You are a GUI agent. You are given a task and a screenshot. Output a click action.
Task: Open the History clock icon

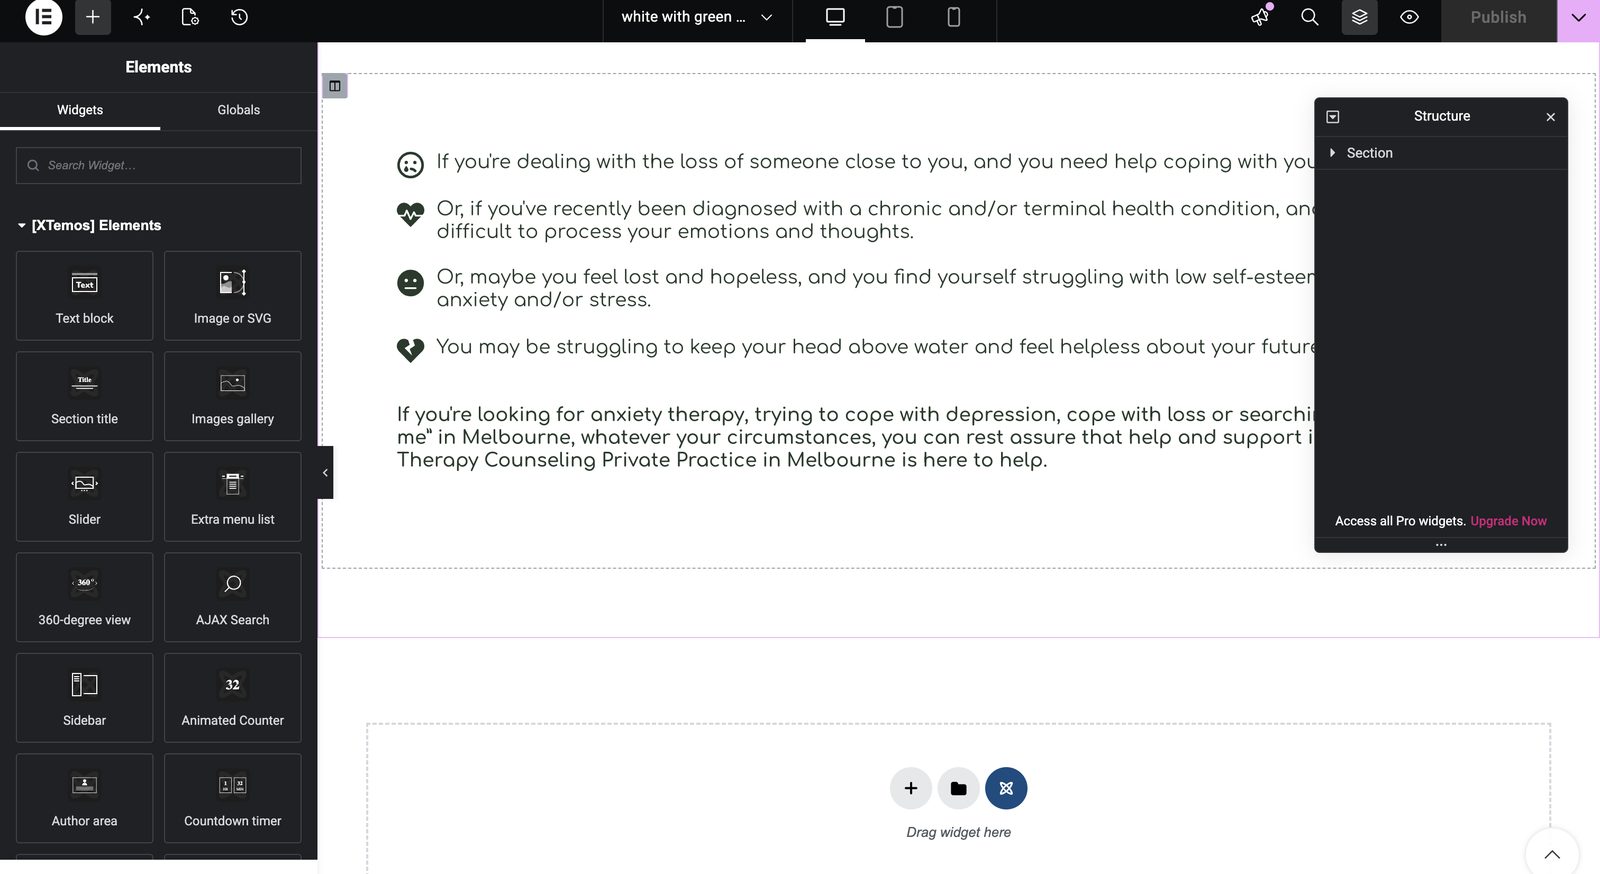pos(239,17)
